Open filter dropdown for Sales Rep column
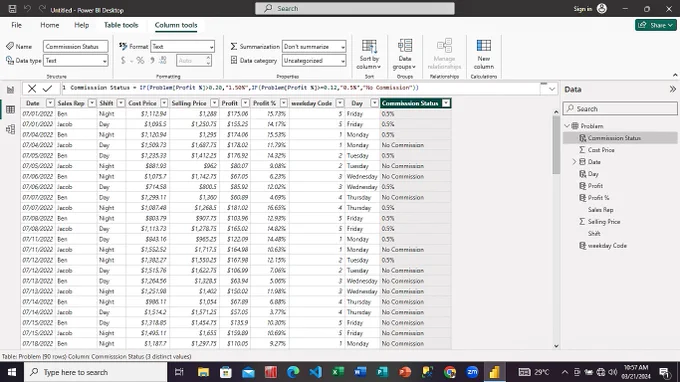Viewport: 680px width, 382px height. click(x=92, y=103)
